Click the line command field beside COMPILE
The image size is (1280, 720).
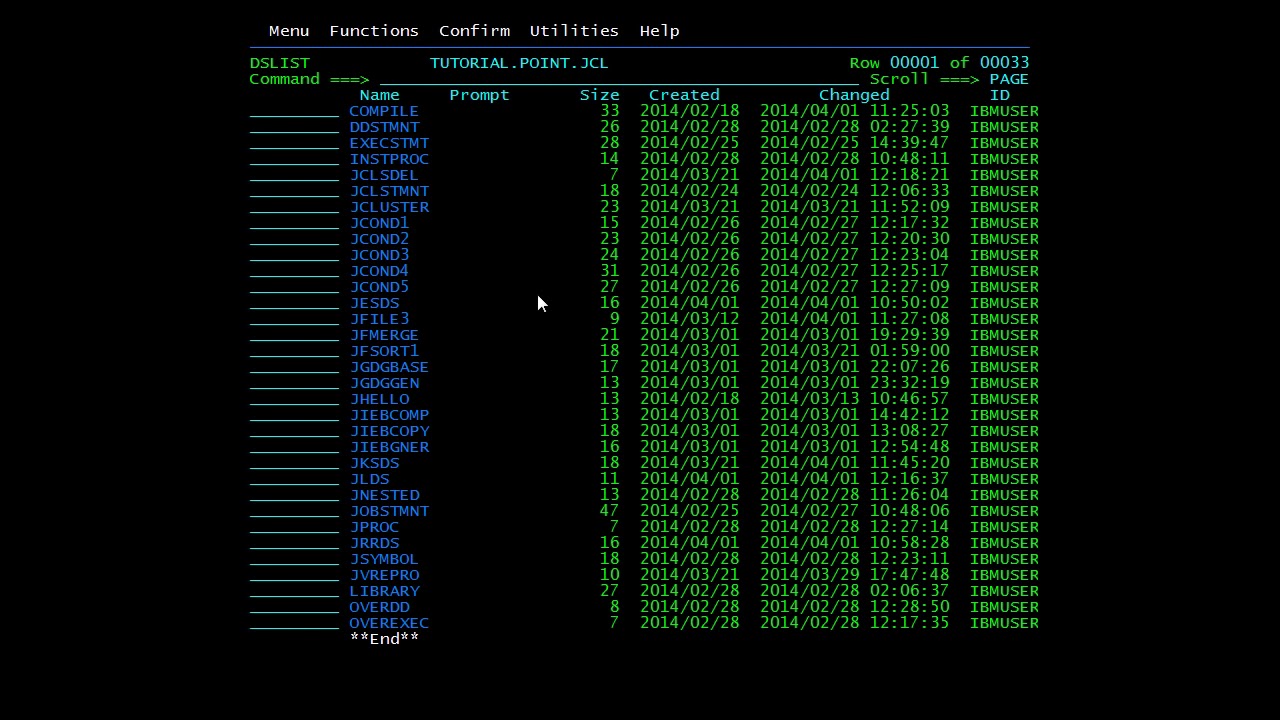[x=294, y=111]
